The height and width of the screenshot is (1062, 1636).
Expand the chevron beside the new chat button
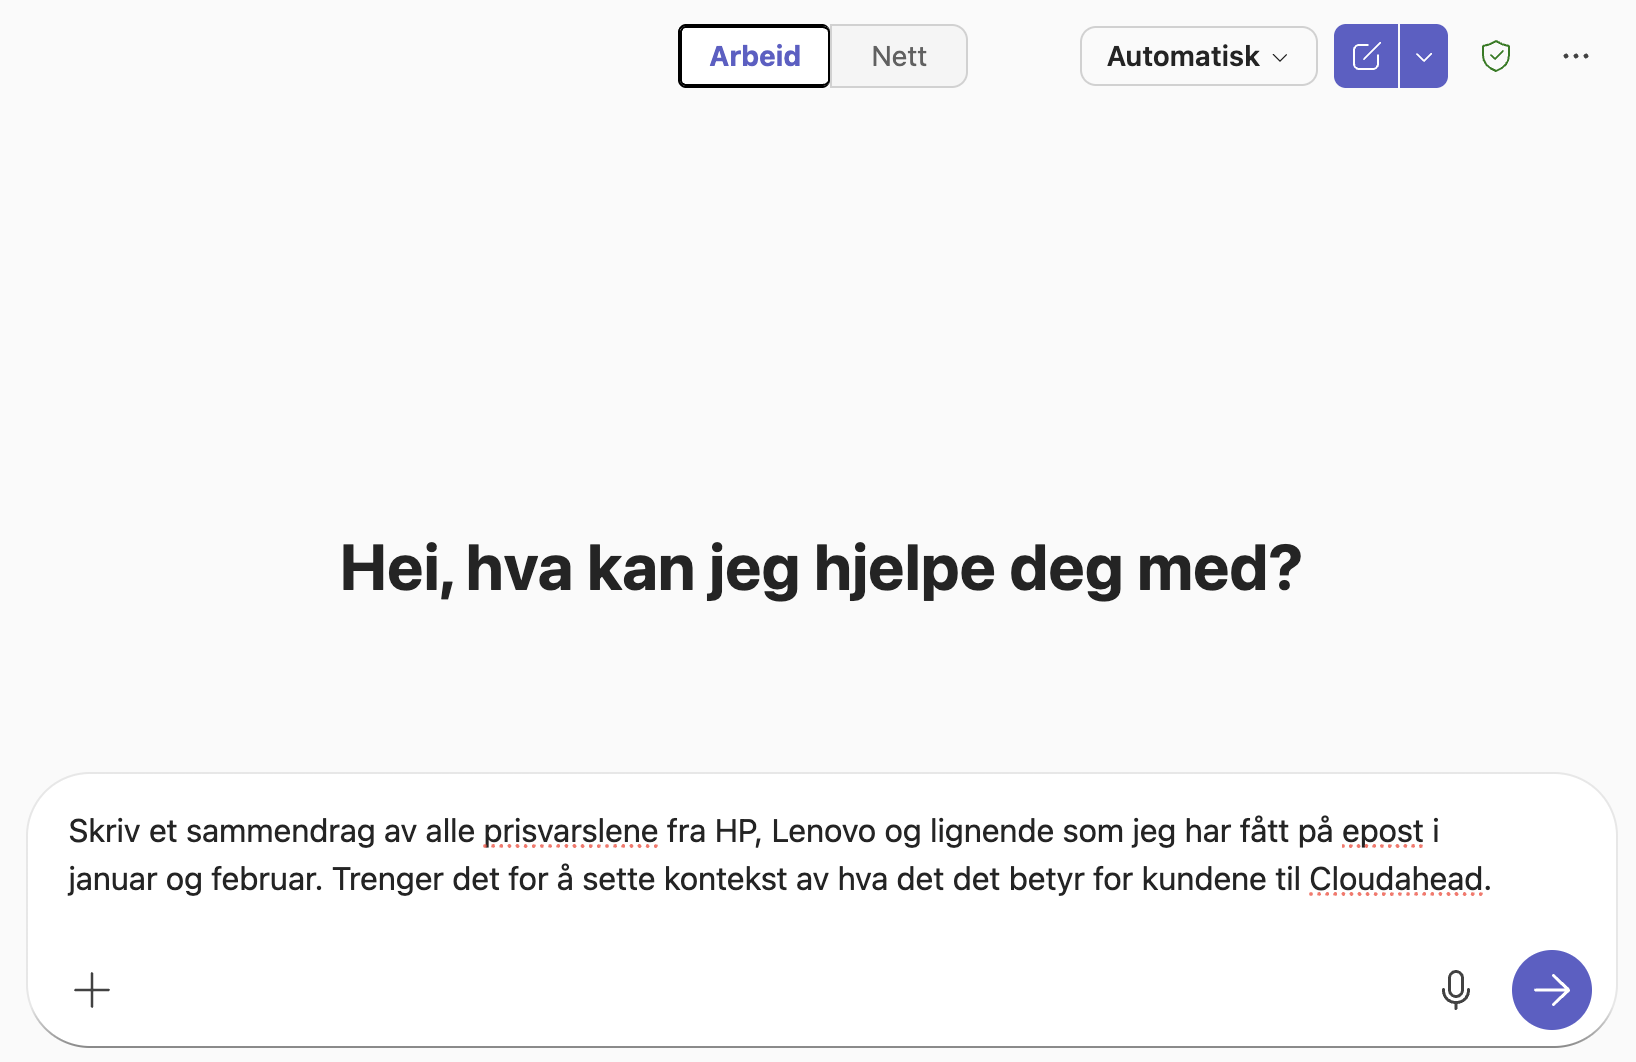[x=1424, y=56]
